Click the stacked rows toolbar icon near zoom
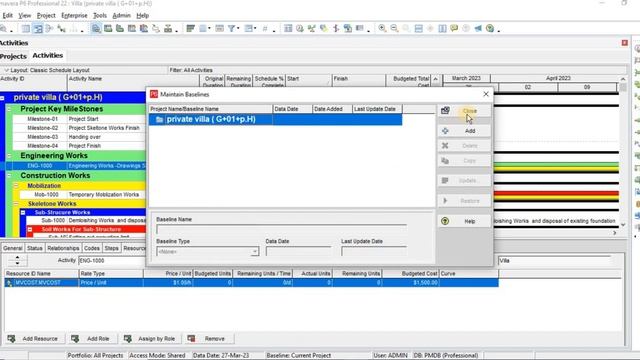The height and width of the screenshot is (360, 640). point(418,28)
